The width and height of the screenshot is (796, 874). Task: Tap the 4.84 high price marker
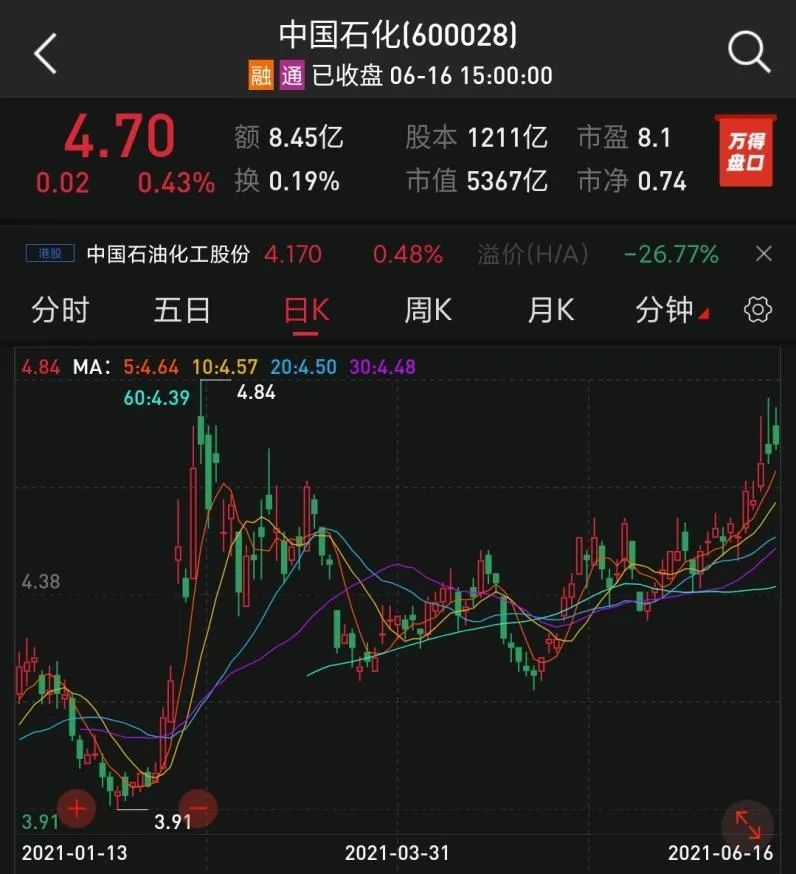pyautogui.click(x=256, y=392)
